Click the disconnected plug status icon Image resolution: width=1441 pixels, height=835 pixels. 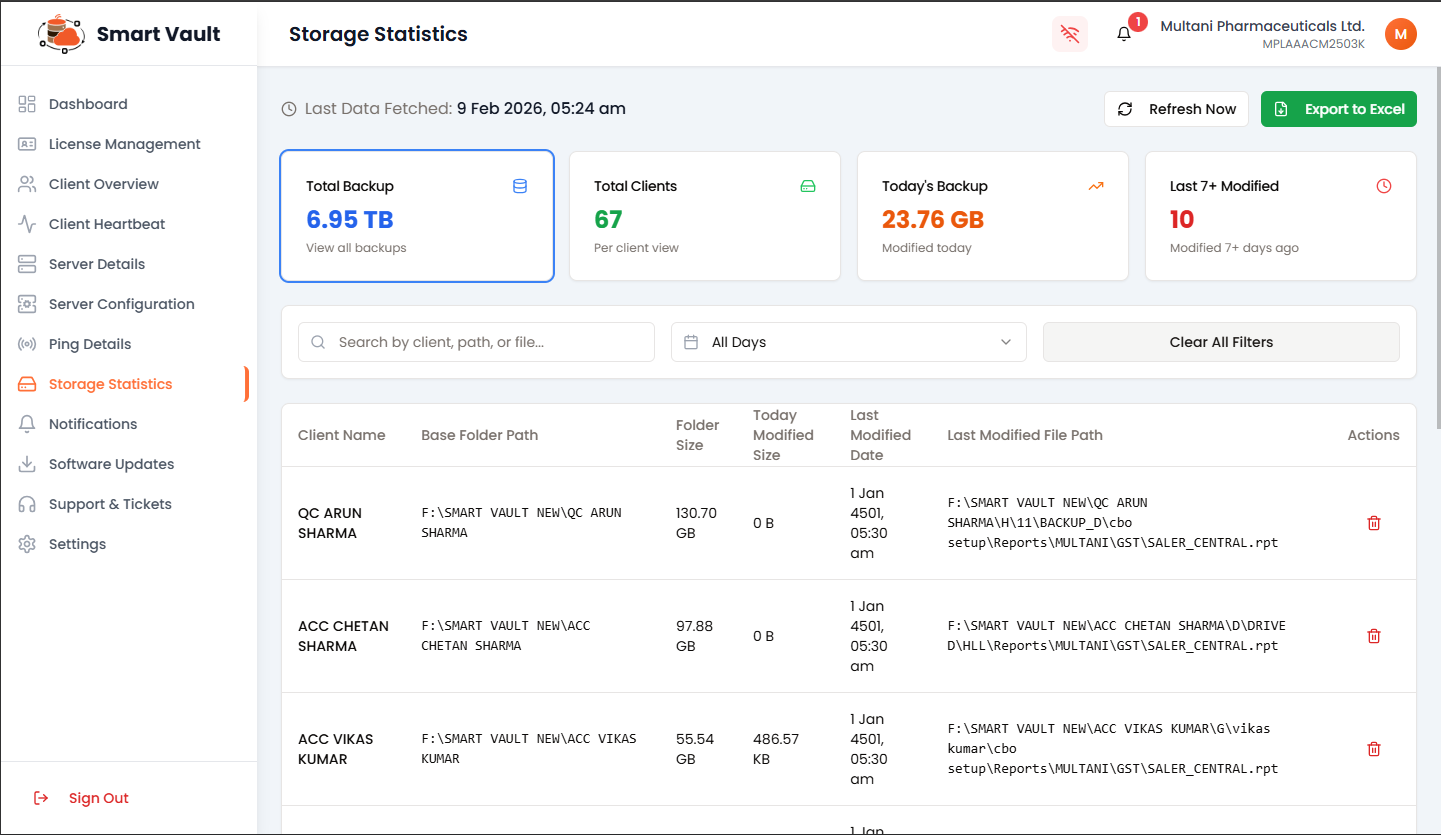[1069, 33]
